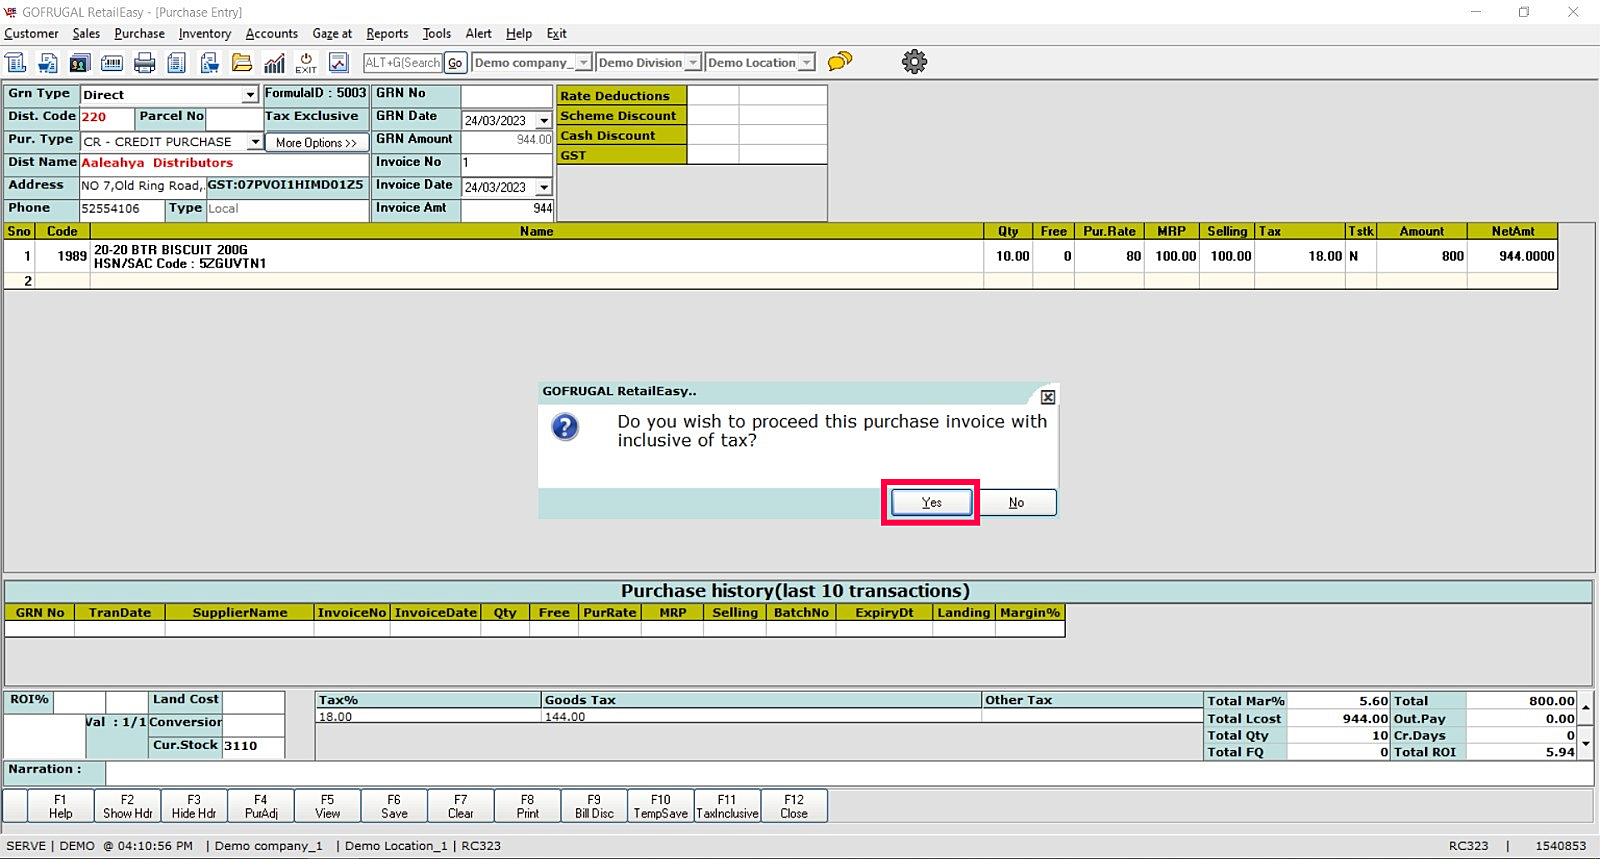The height and width of the screenshot is (859, 1600).
Task: Expand the Grn Type dropdown
Action: [x=250, y=95]
